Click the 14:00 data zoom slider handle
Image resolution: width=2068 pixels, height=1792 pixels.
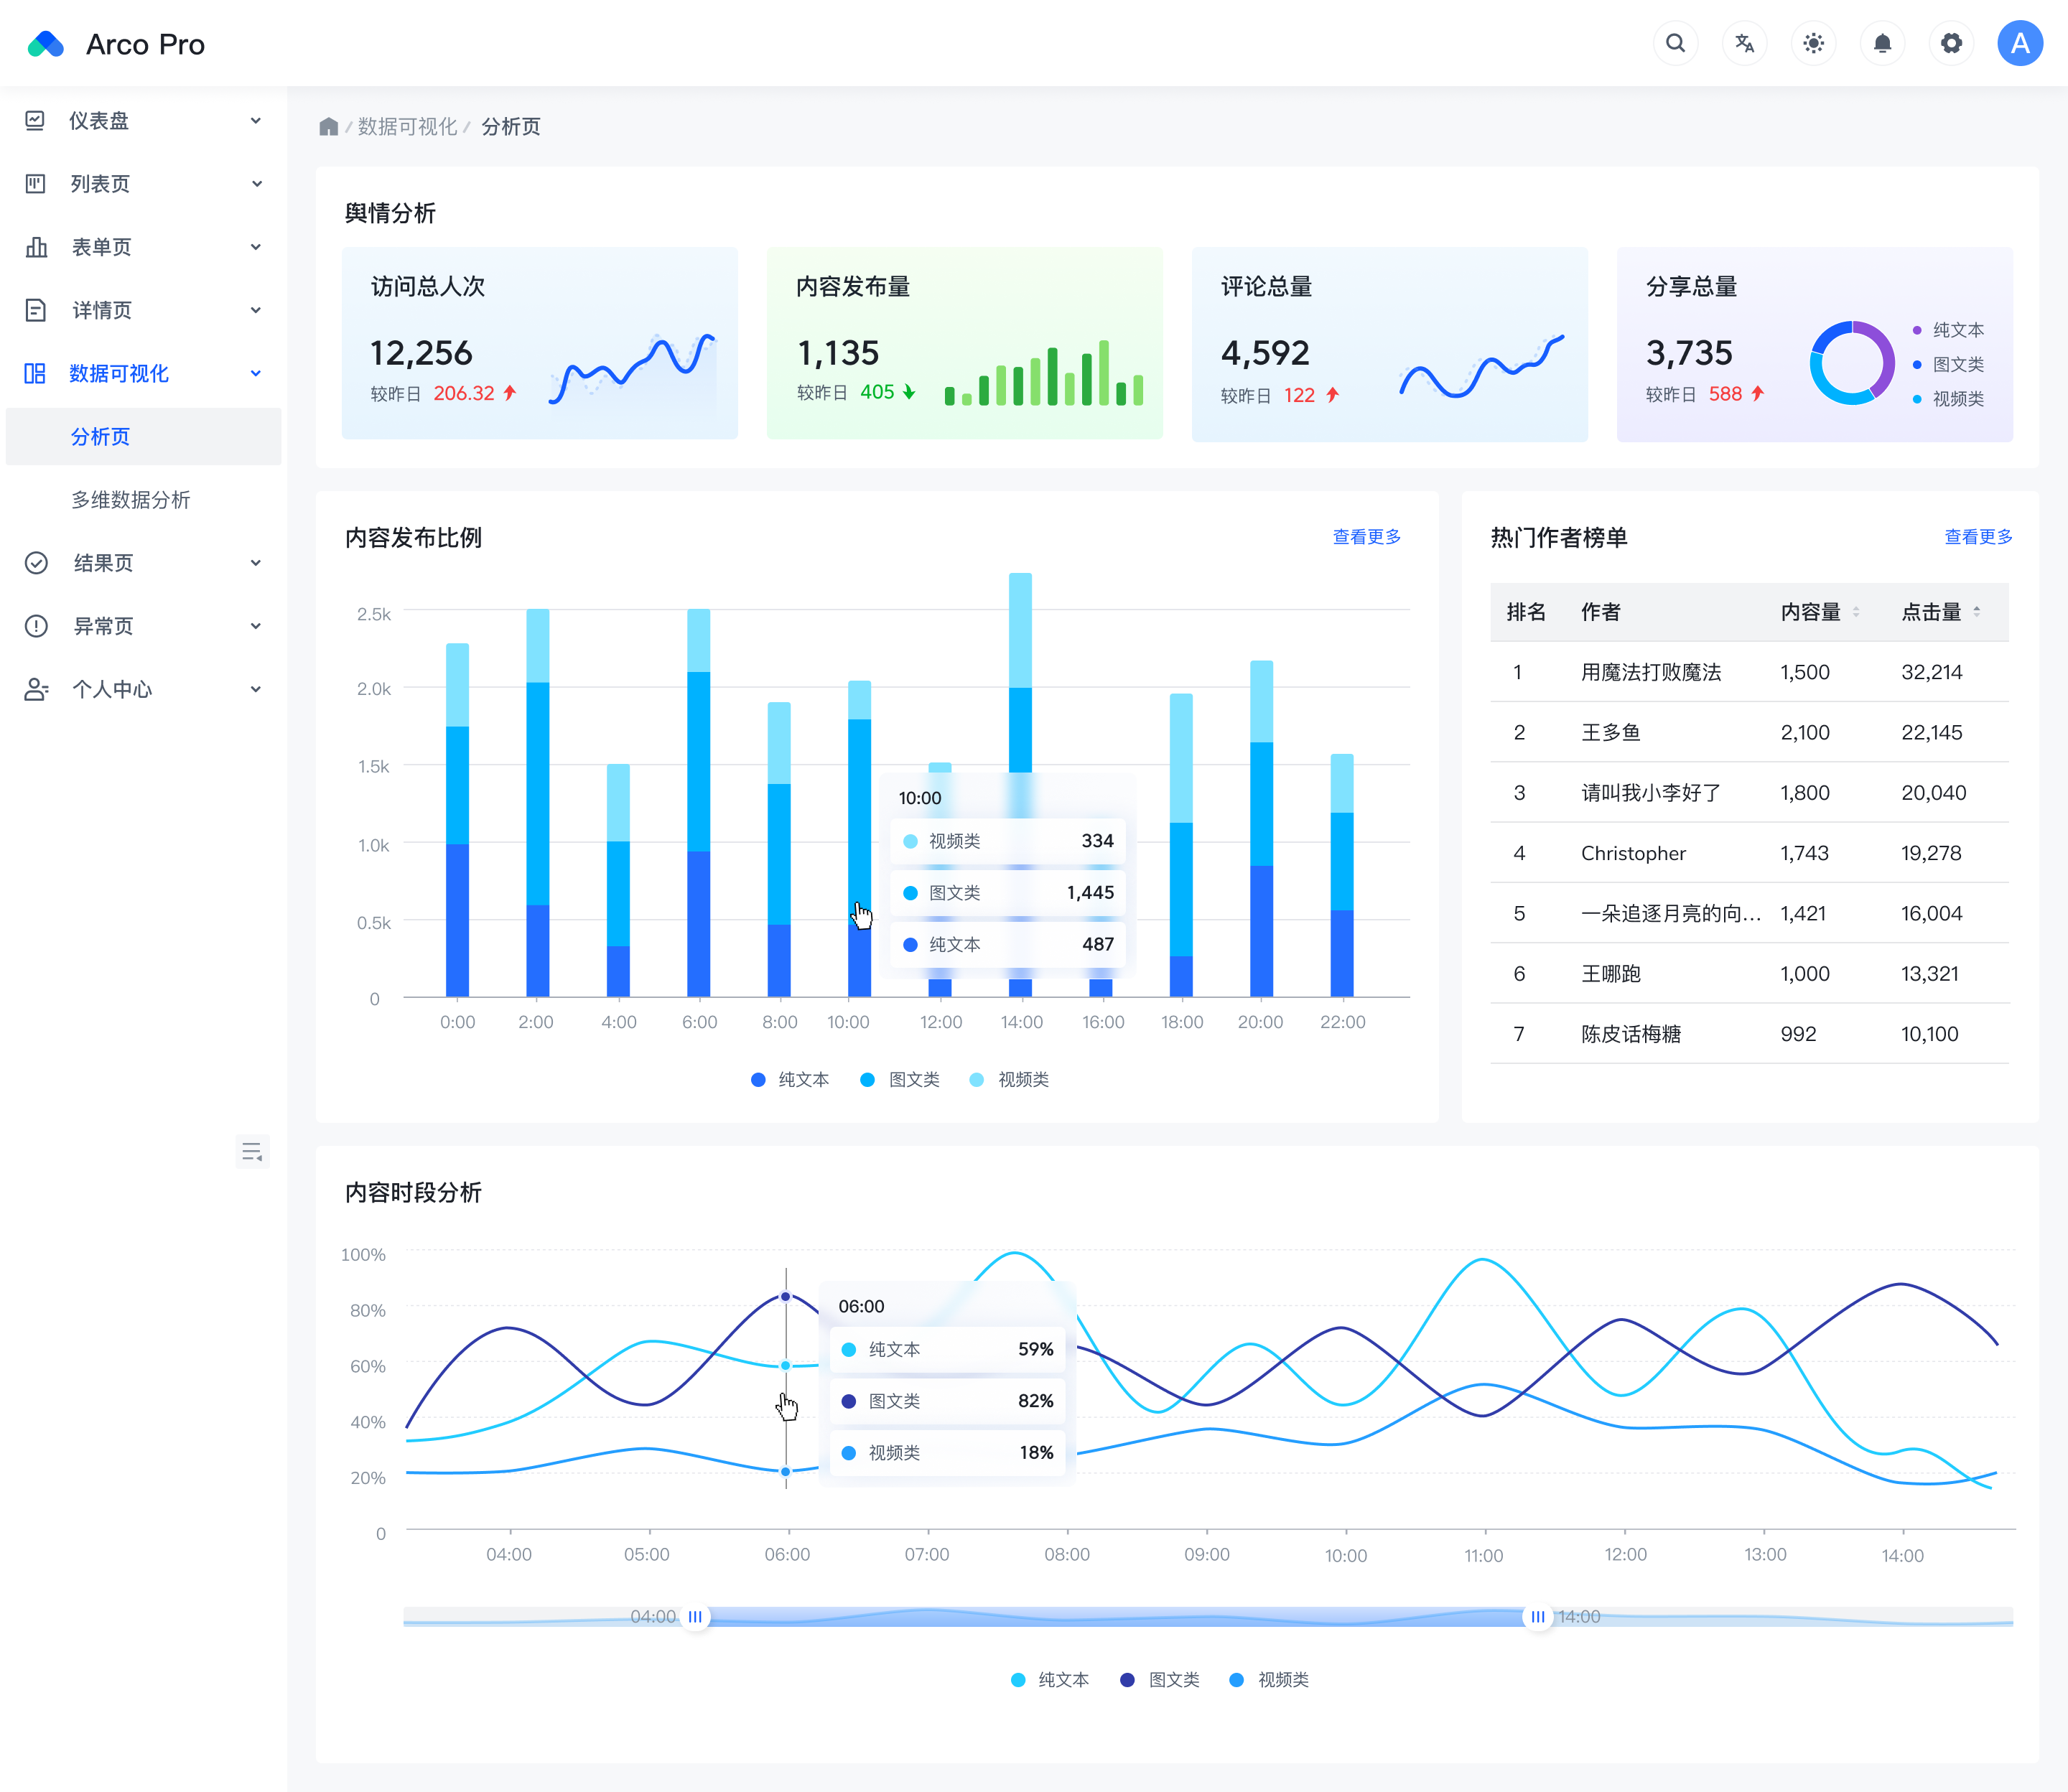click(x=1537, y=1617)
